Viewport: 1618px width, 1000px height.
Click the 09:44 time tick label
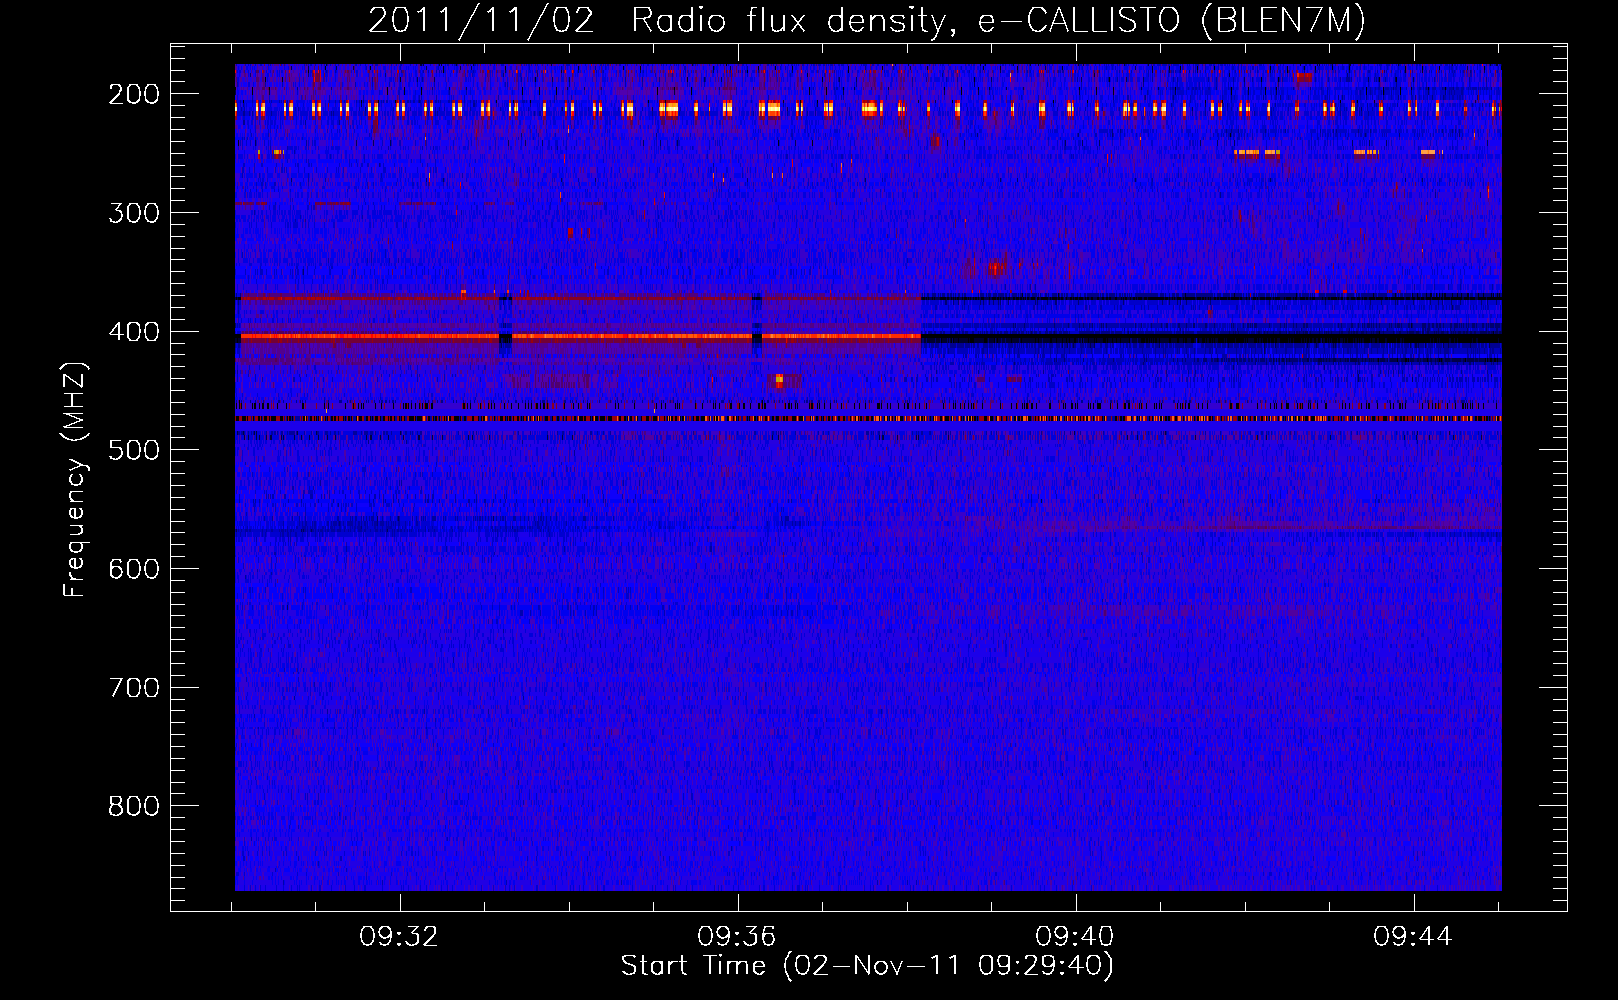(x=1413, y=937)
